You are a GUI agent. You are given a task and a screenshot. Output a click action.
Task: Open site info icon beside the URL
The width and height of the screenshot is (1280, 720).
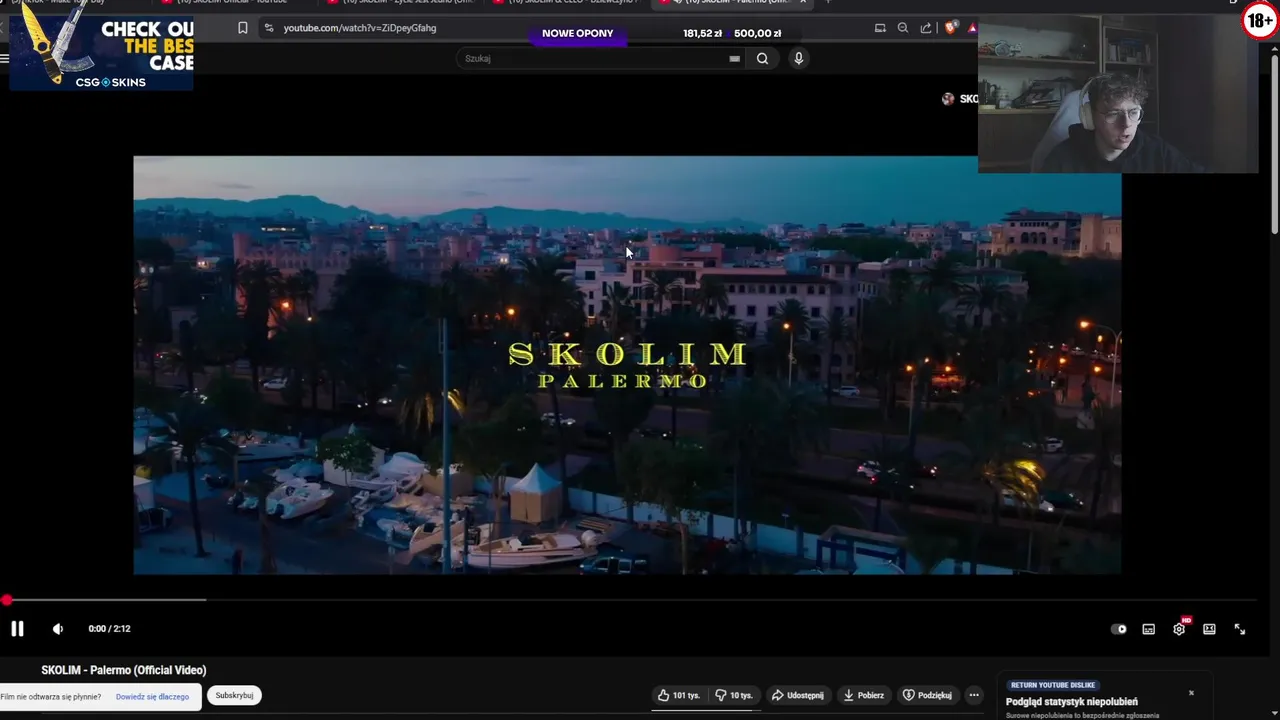[x=269, y=28]
